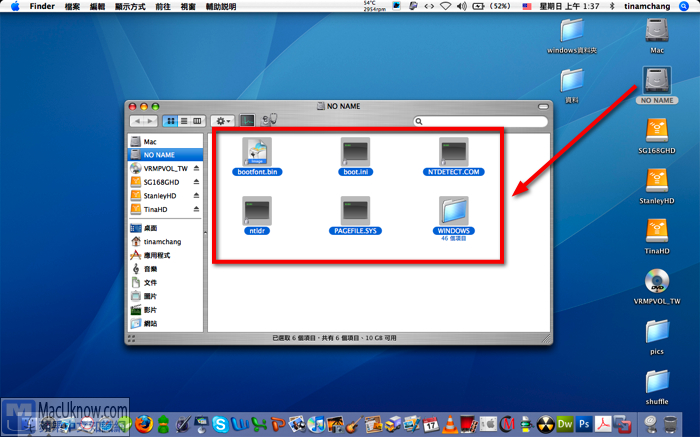Open Disk Utility stethoscope toolbar icon

269,120
